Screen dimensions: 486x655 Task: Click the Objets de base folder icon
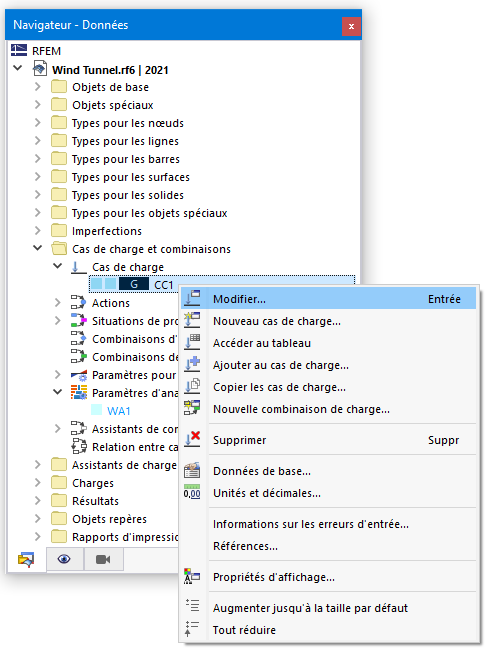tap(59, 87)
